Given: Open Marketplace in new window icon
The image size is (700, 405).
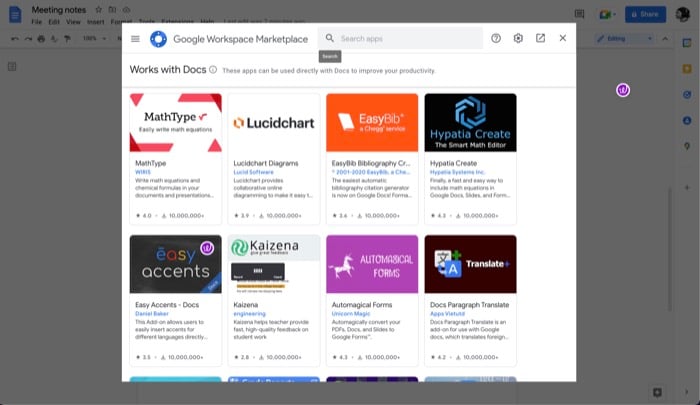Looking at the screenshot, I should [x=540, y=38].
